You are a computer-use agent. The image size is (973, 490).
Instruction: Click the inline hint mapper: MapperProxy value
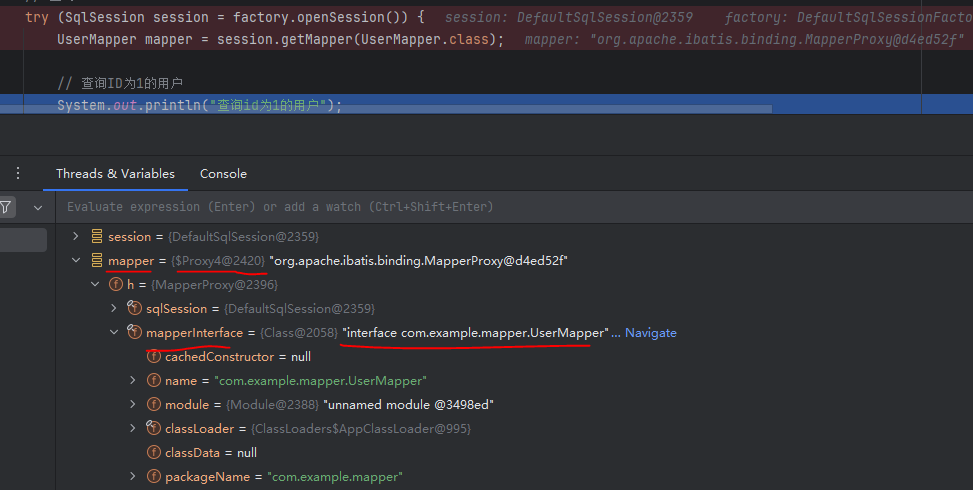pyautogui.click(x=745, y=40)
